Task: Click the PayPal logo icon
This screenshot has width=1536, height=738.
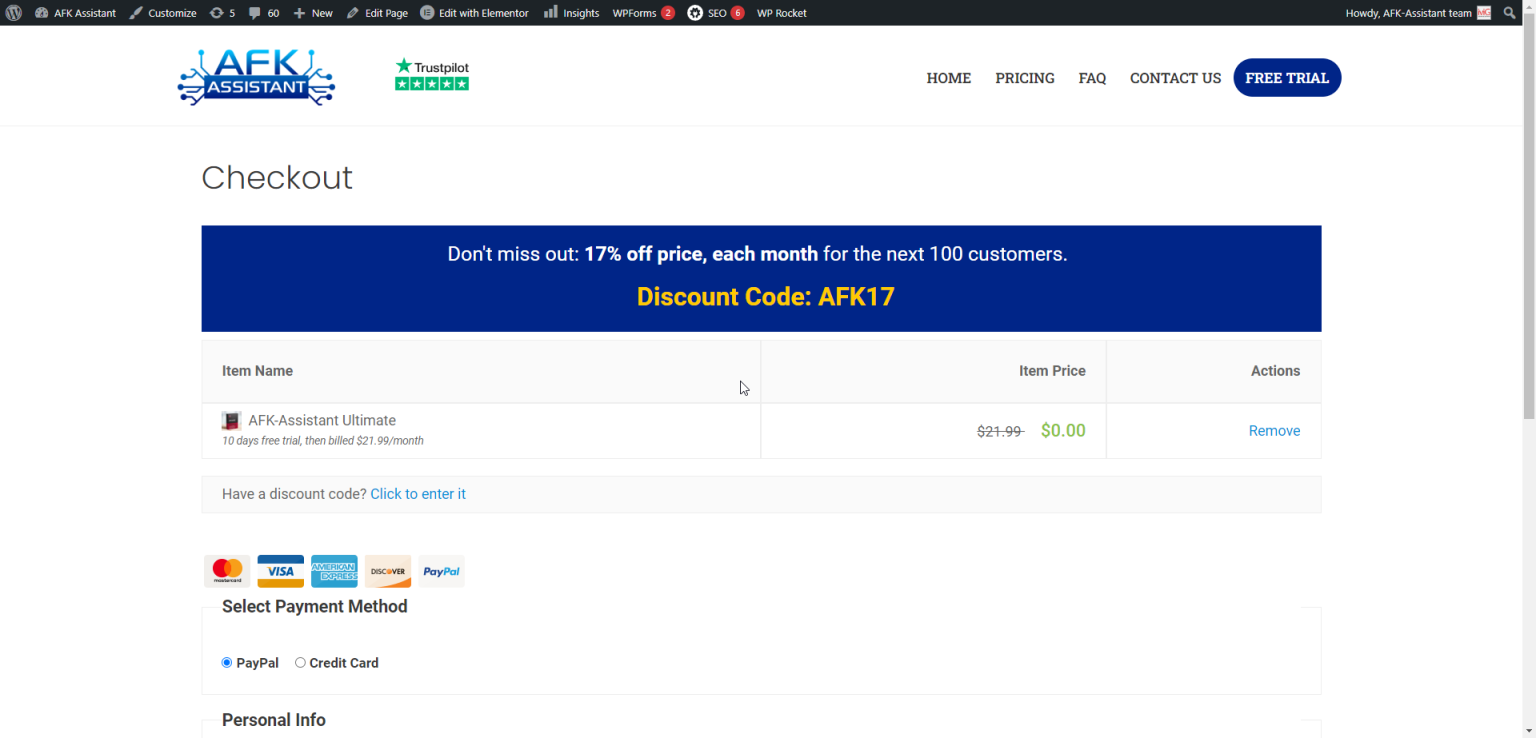Action: point(441,571)
